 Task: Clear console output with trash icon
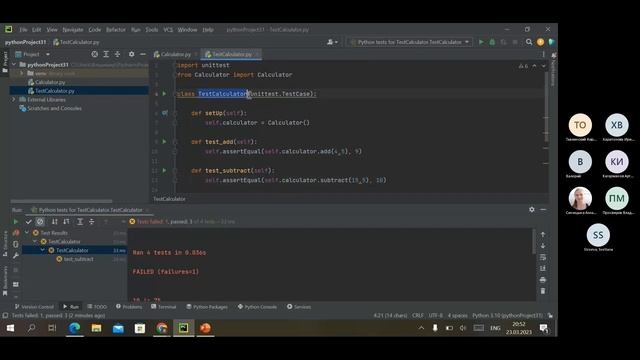pyautogui.click(x=543, y=291)
